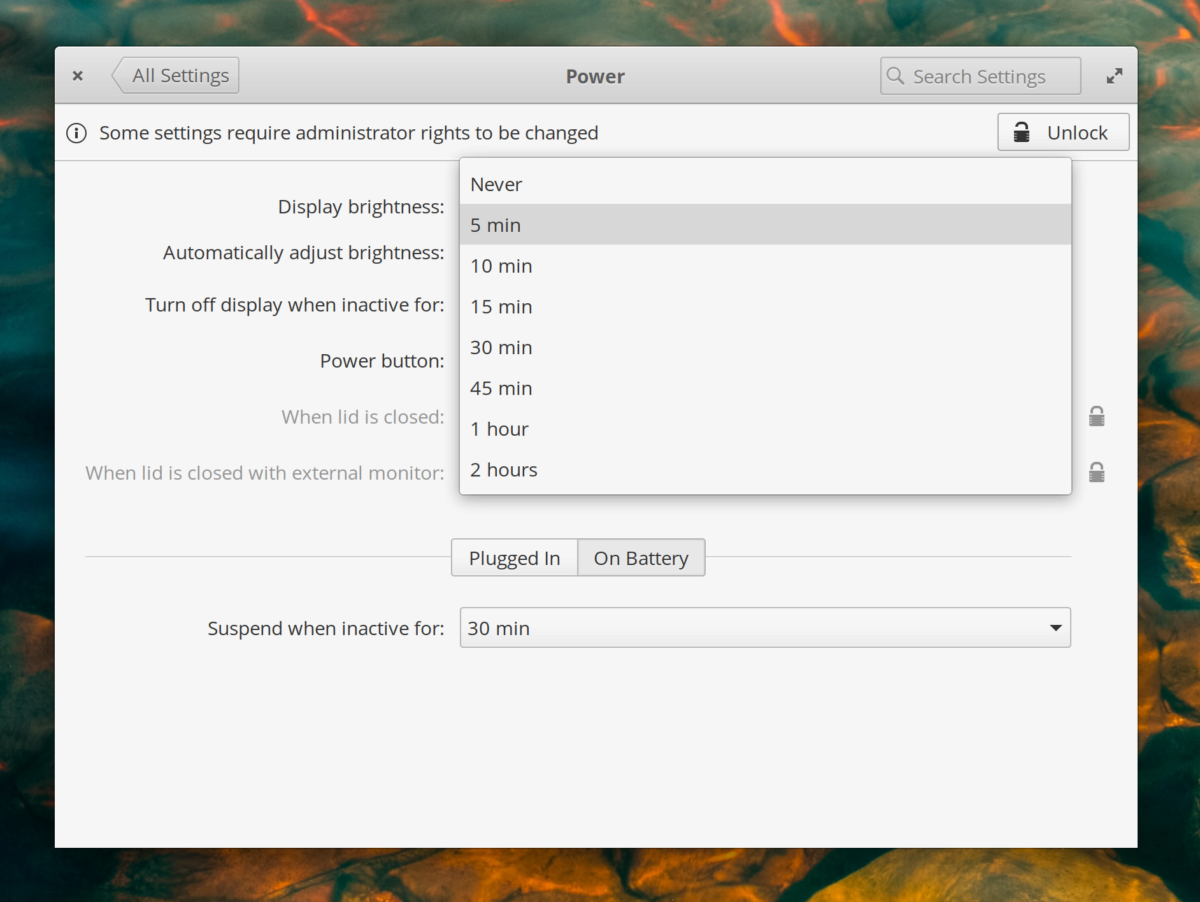The height and width of the screenshot is (902, 1200).
Task: Maximize the Power settings window
Action: [1114, 76]
